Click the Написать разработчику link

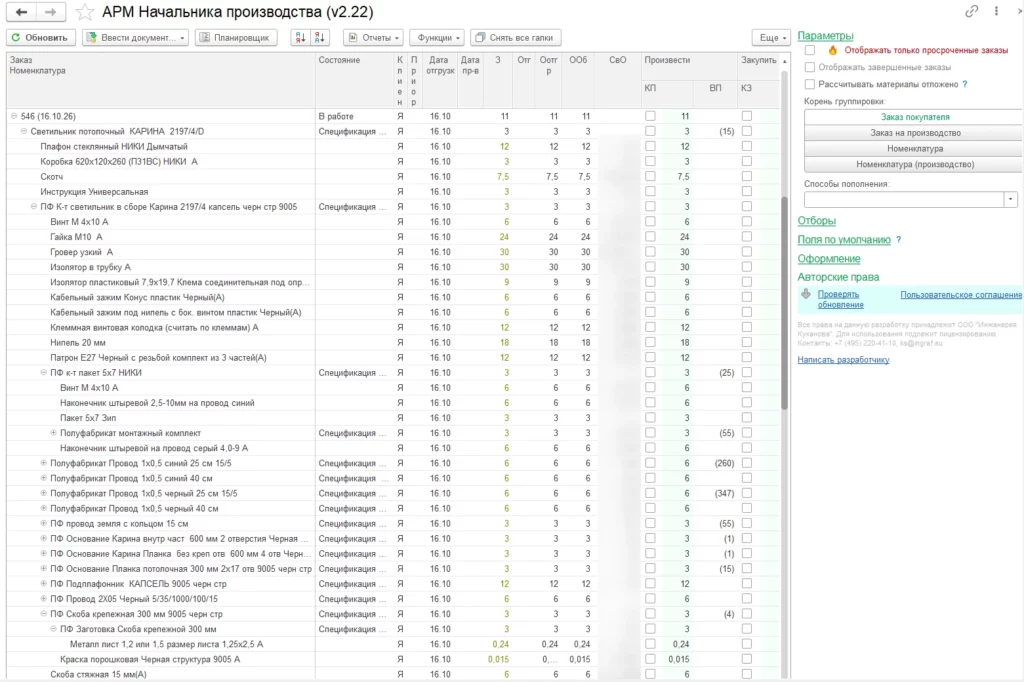pyautogui.click(x=843, y=360)
